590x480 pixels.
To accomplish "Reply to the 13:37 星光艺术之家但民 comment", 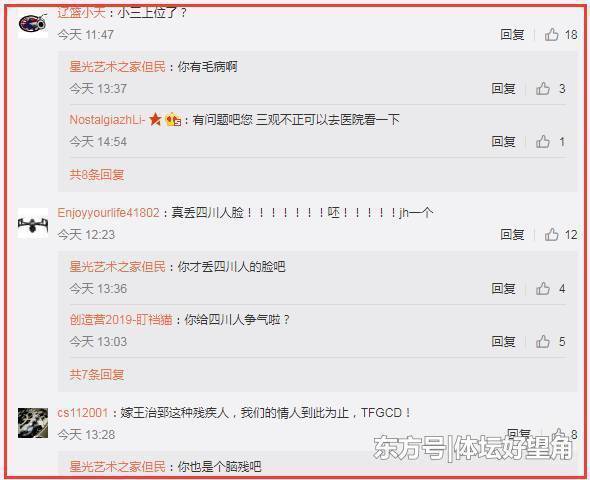I will pos(503,89).
